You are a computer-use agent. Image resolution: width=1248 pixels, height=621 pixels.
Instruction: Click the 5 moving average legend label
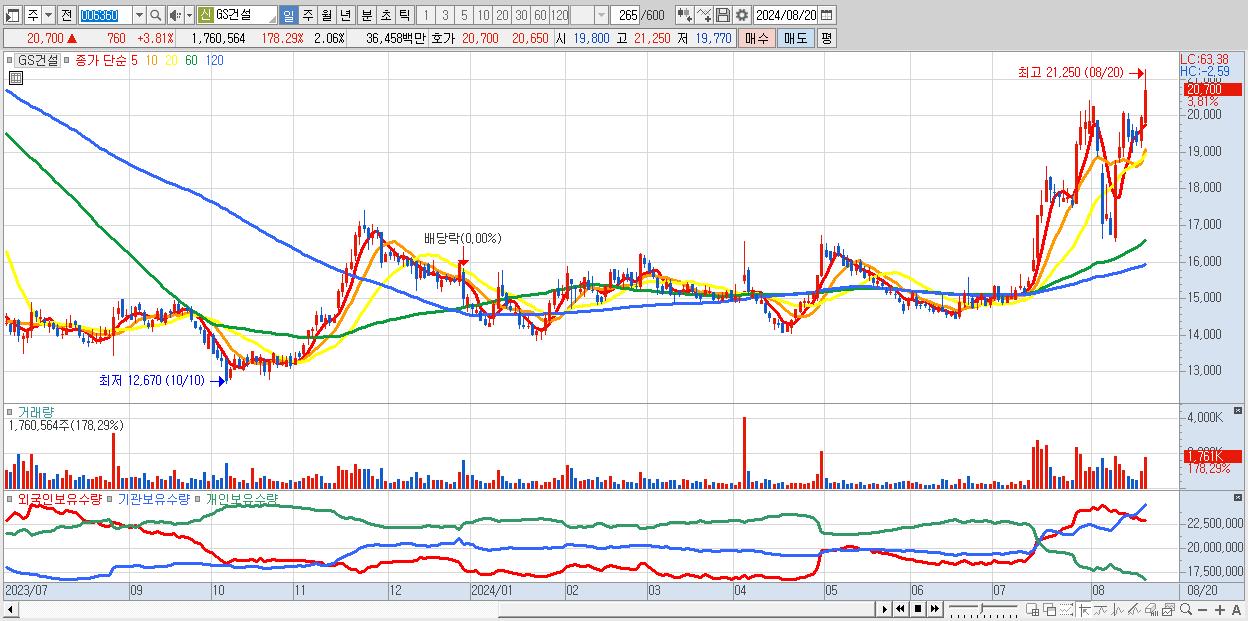(x=134, y=60)
